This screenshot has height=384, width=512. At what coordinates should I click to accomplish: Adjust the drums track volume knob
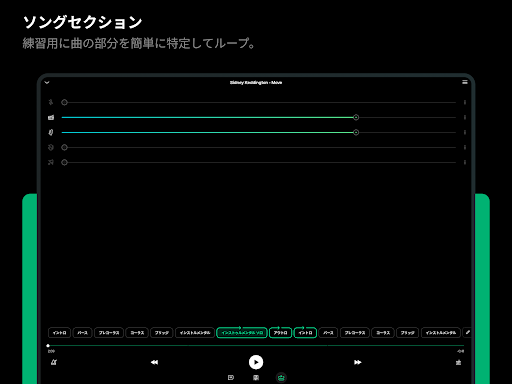[x=356, y=117]
